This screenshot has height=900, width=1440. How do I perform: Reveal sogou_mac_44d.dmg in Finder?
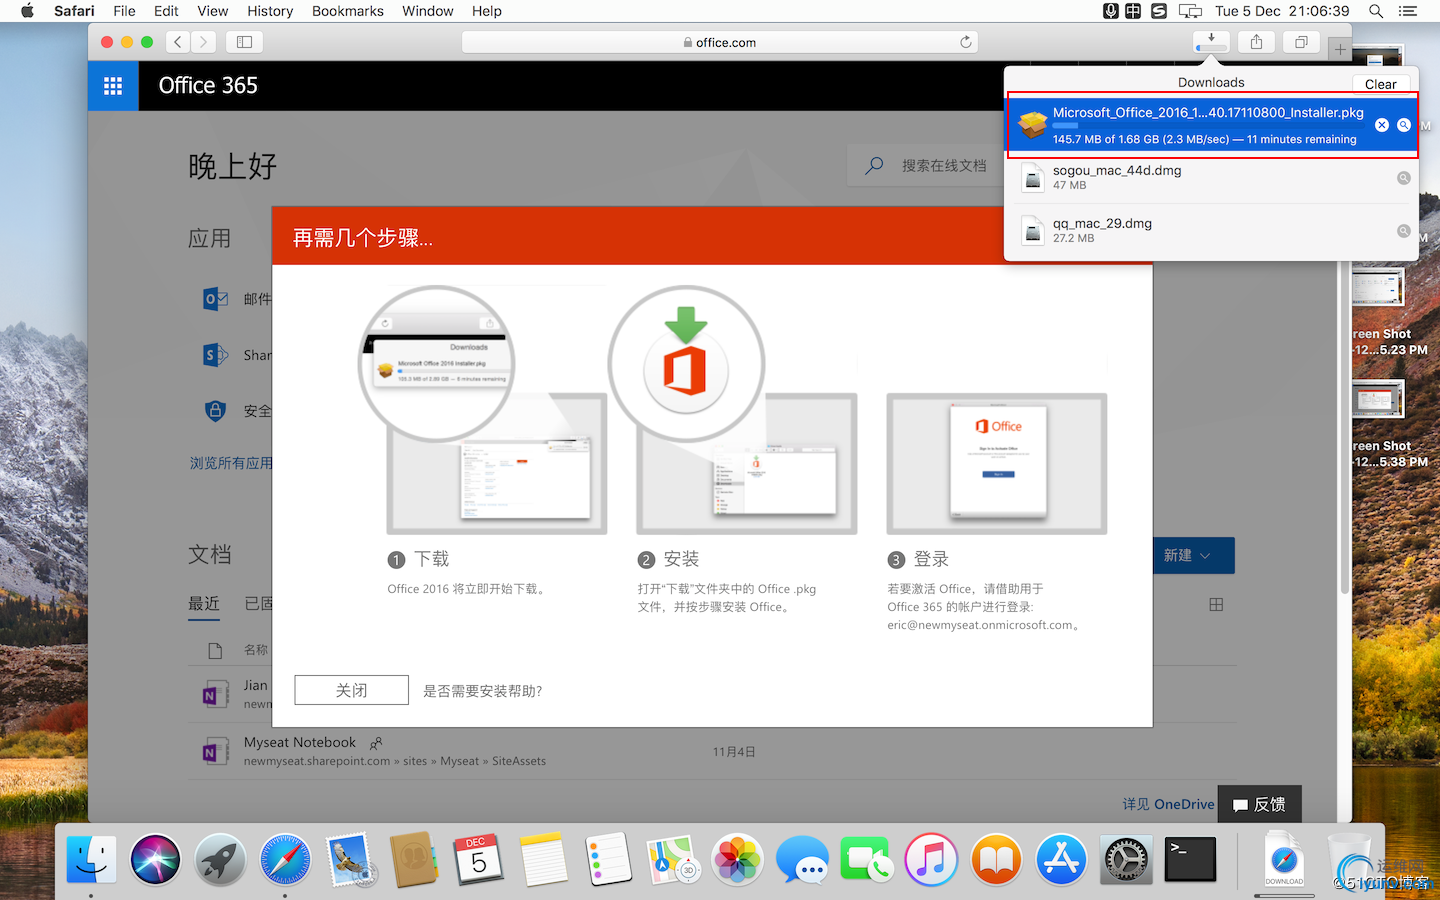tap(1404, 178)
